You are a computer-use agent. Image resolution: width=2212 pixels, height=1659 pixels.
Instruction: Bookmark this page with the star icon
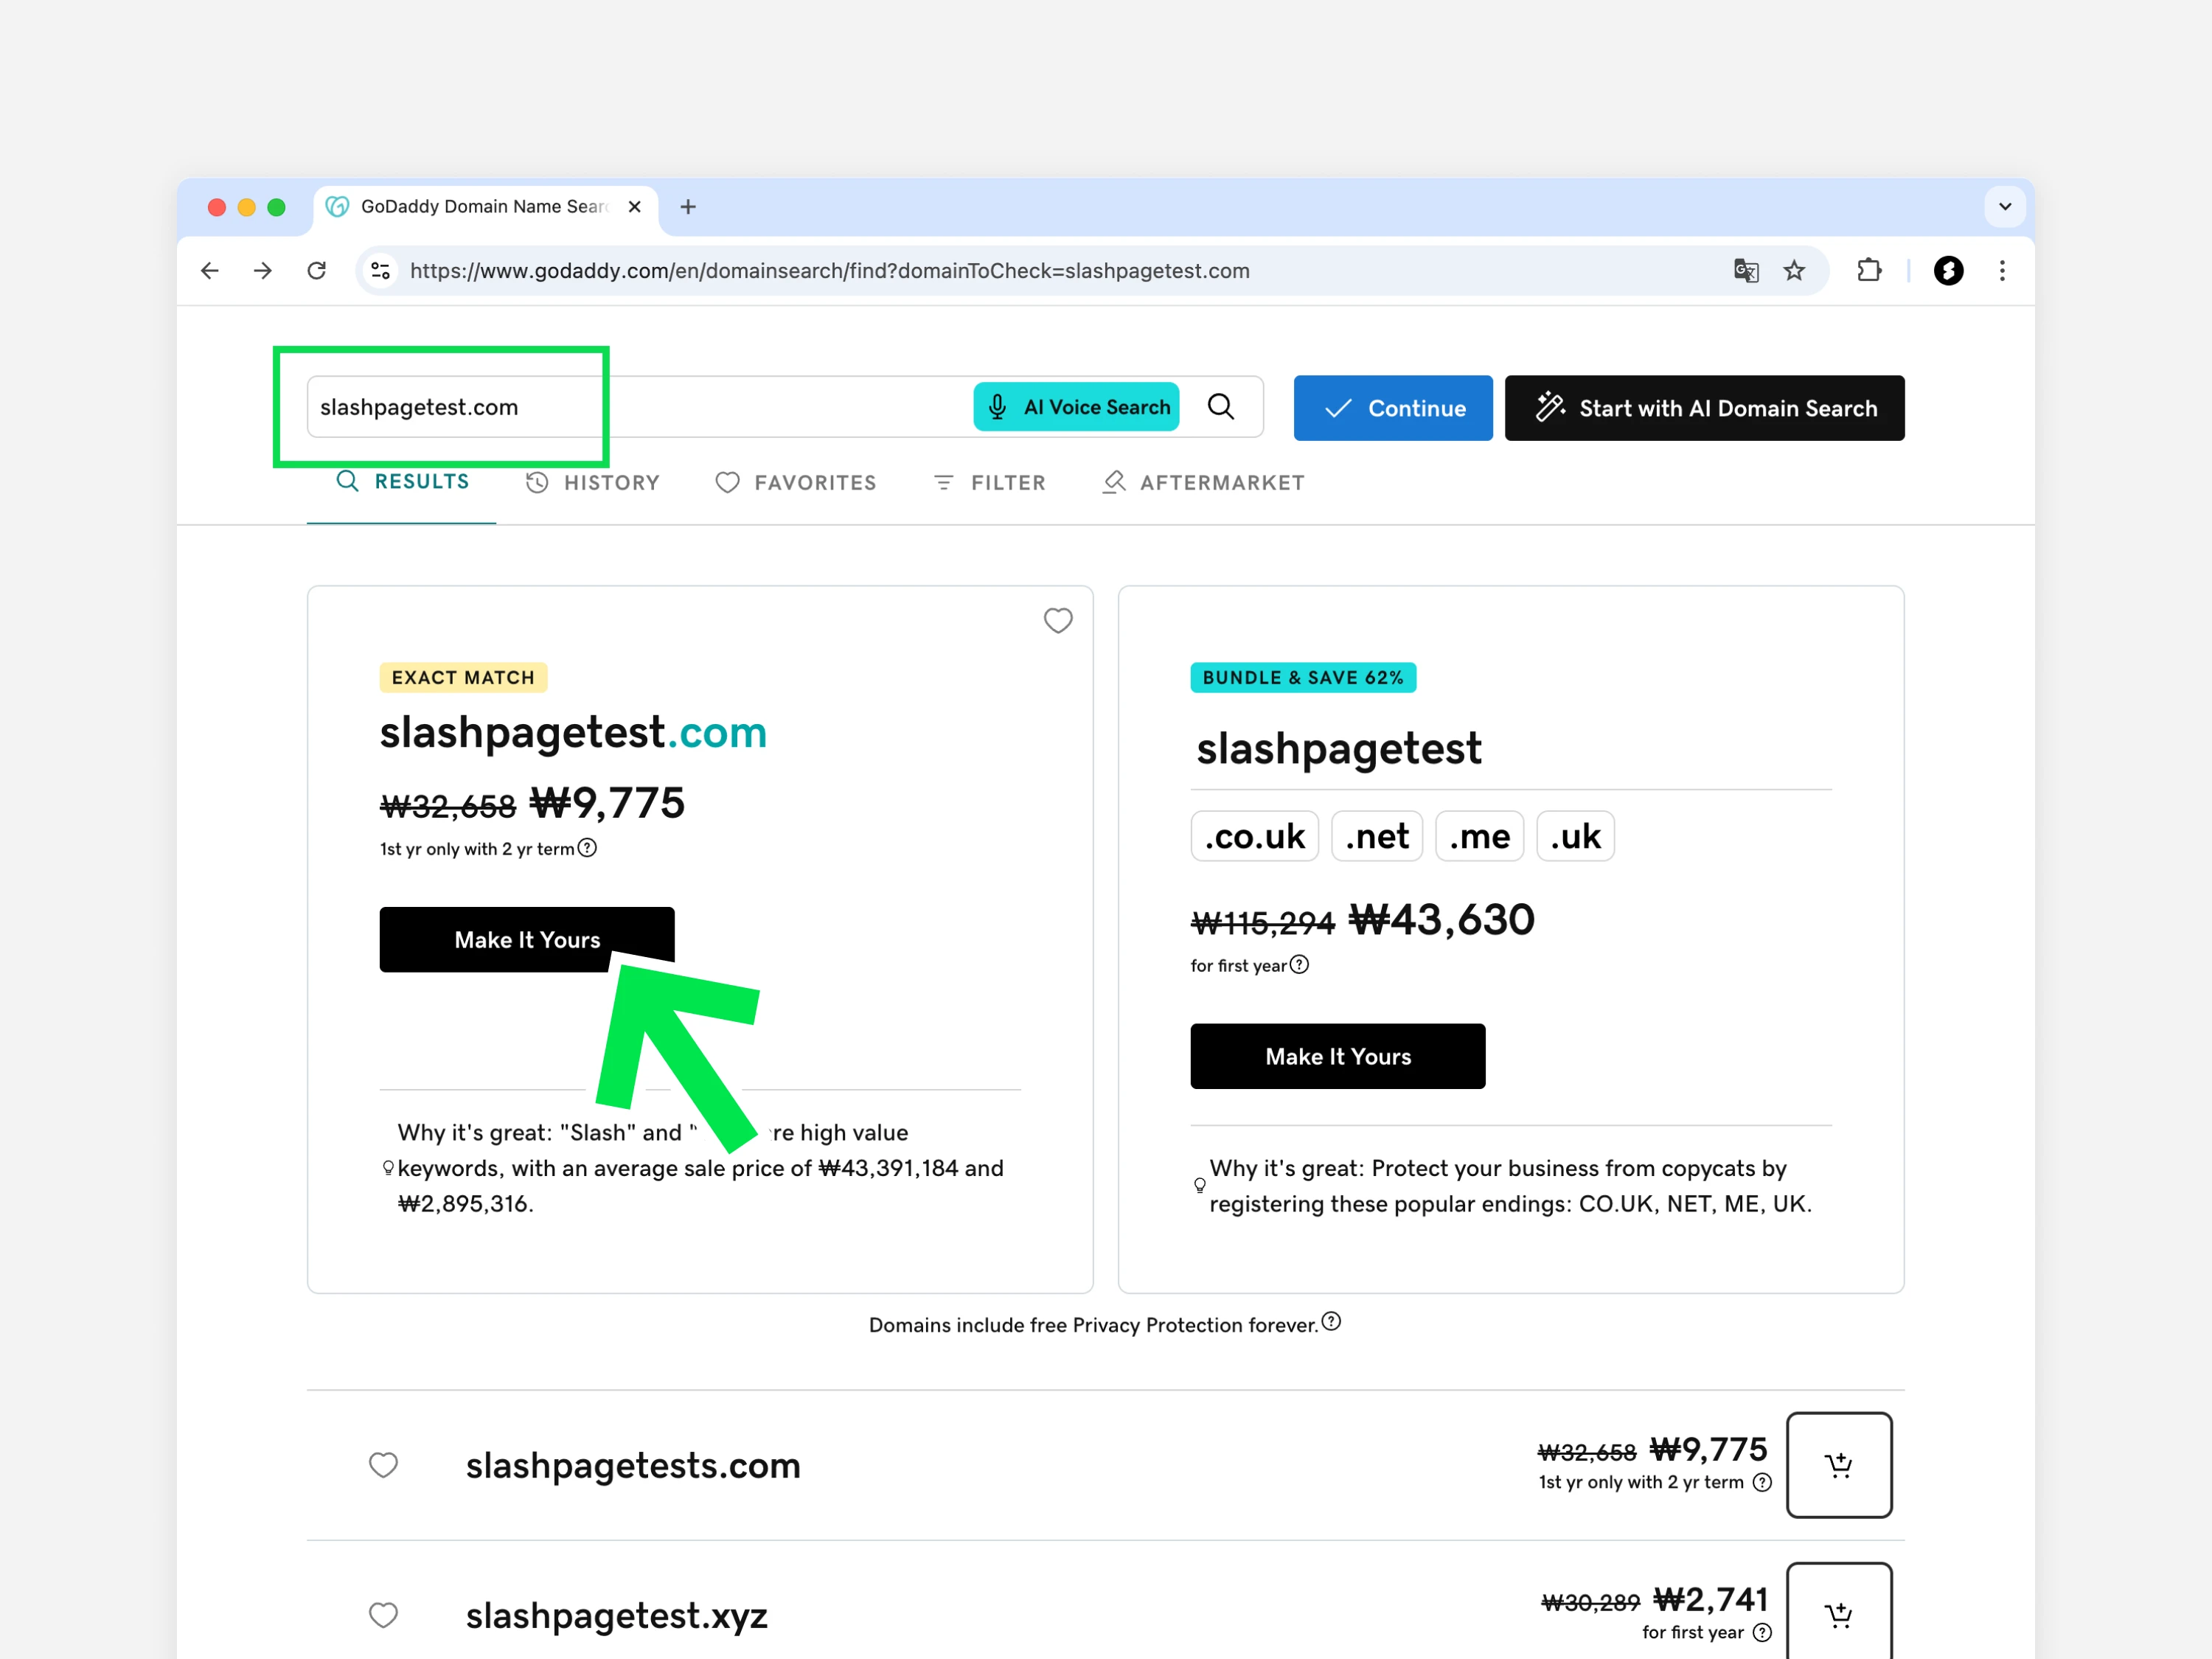[x=1795, y=271]
